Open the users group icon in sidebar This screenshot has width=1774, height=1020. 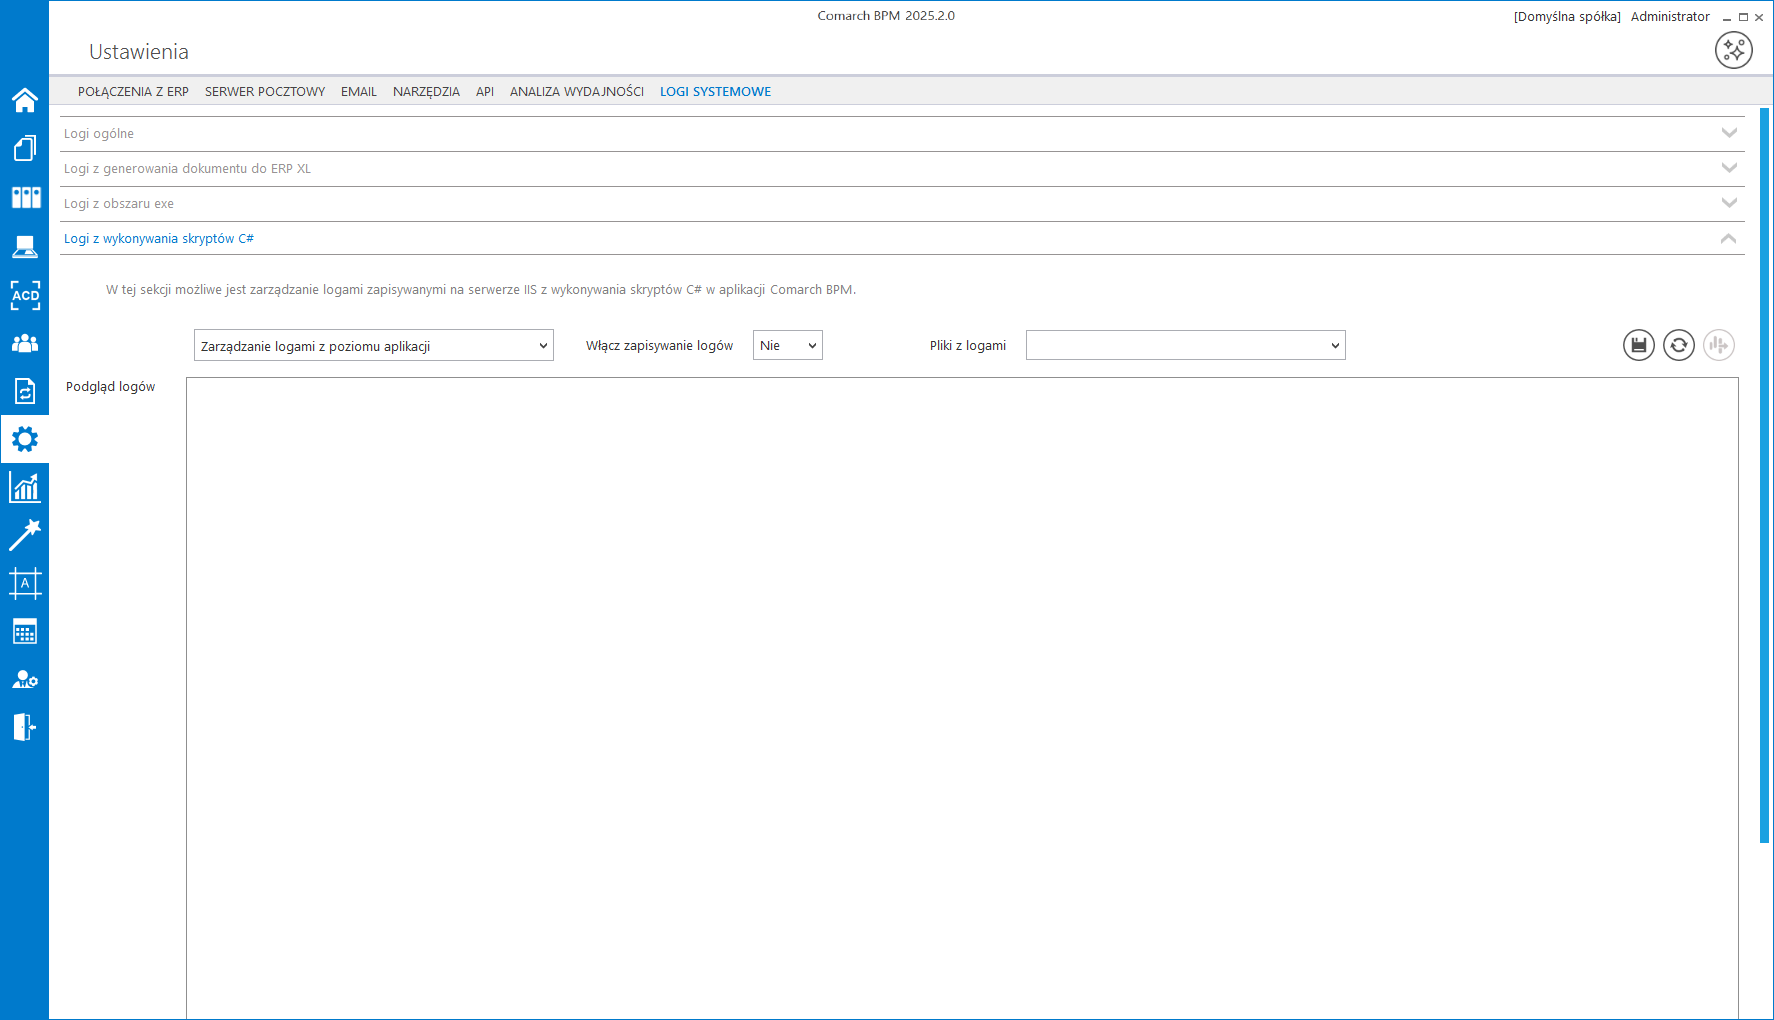point(24,343)
